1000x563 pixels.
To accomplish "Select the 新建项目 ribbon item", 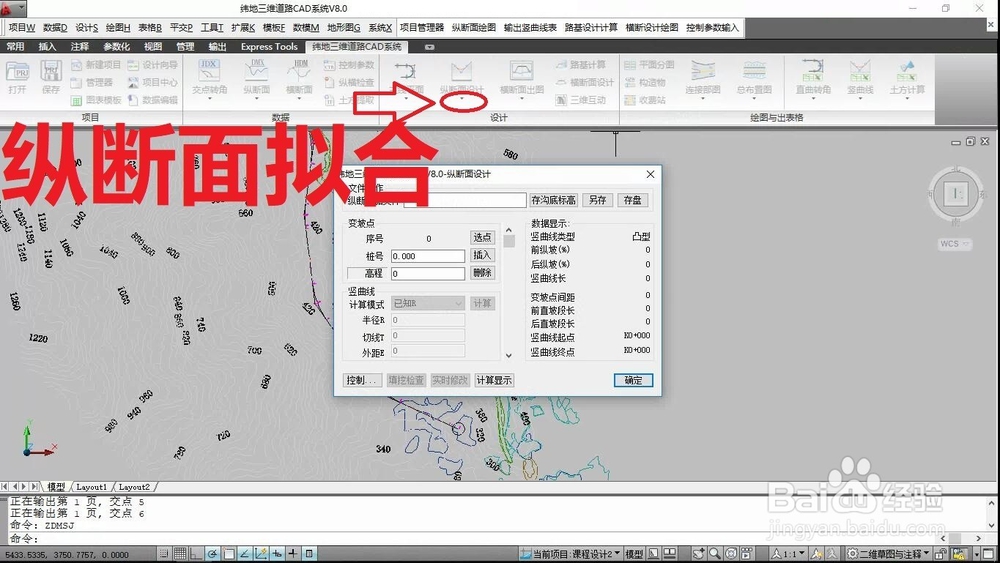I will point(96,65).
